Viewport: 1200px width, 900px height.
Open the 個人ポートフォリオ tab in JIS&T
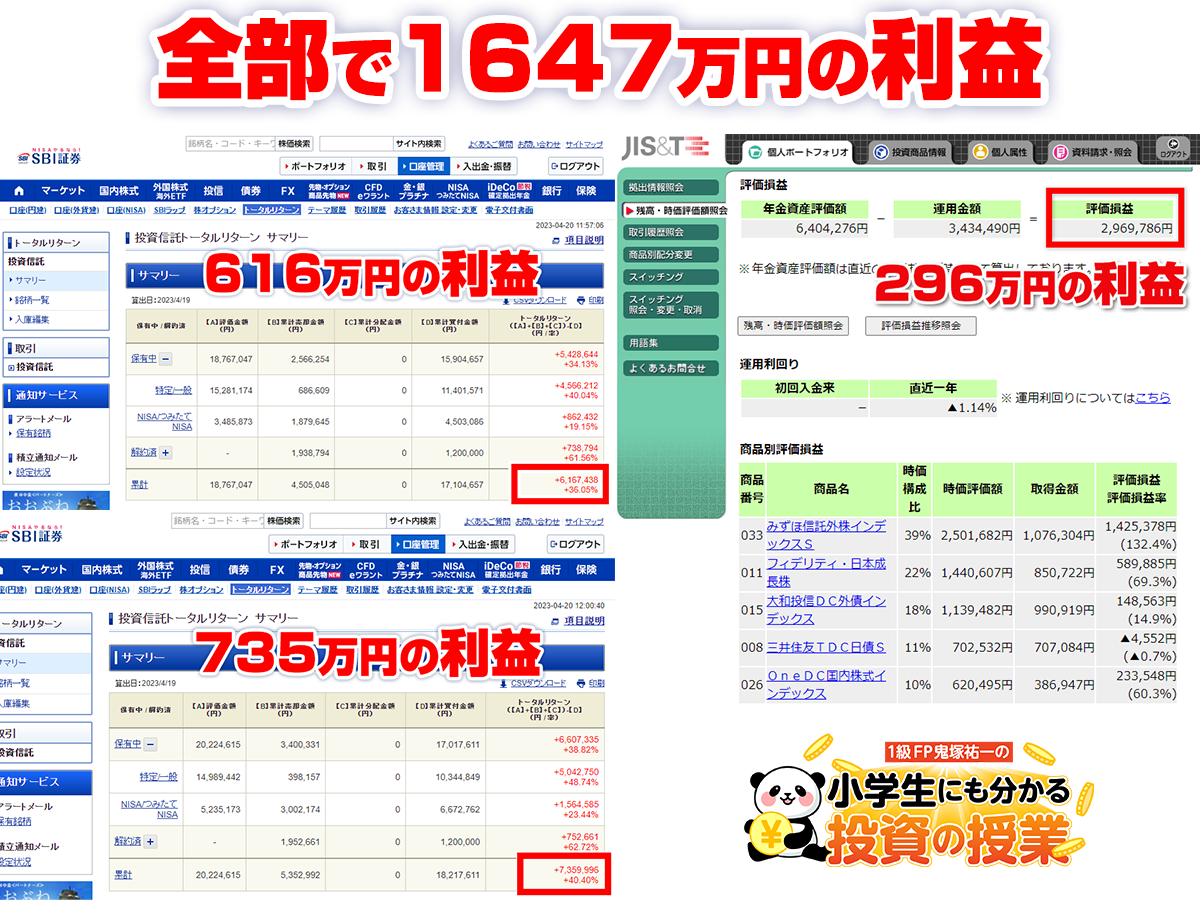point(797,152)
